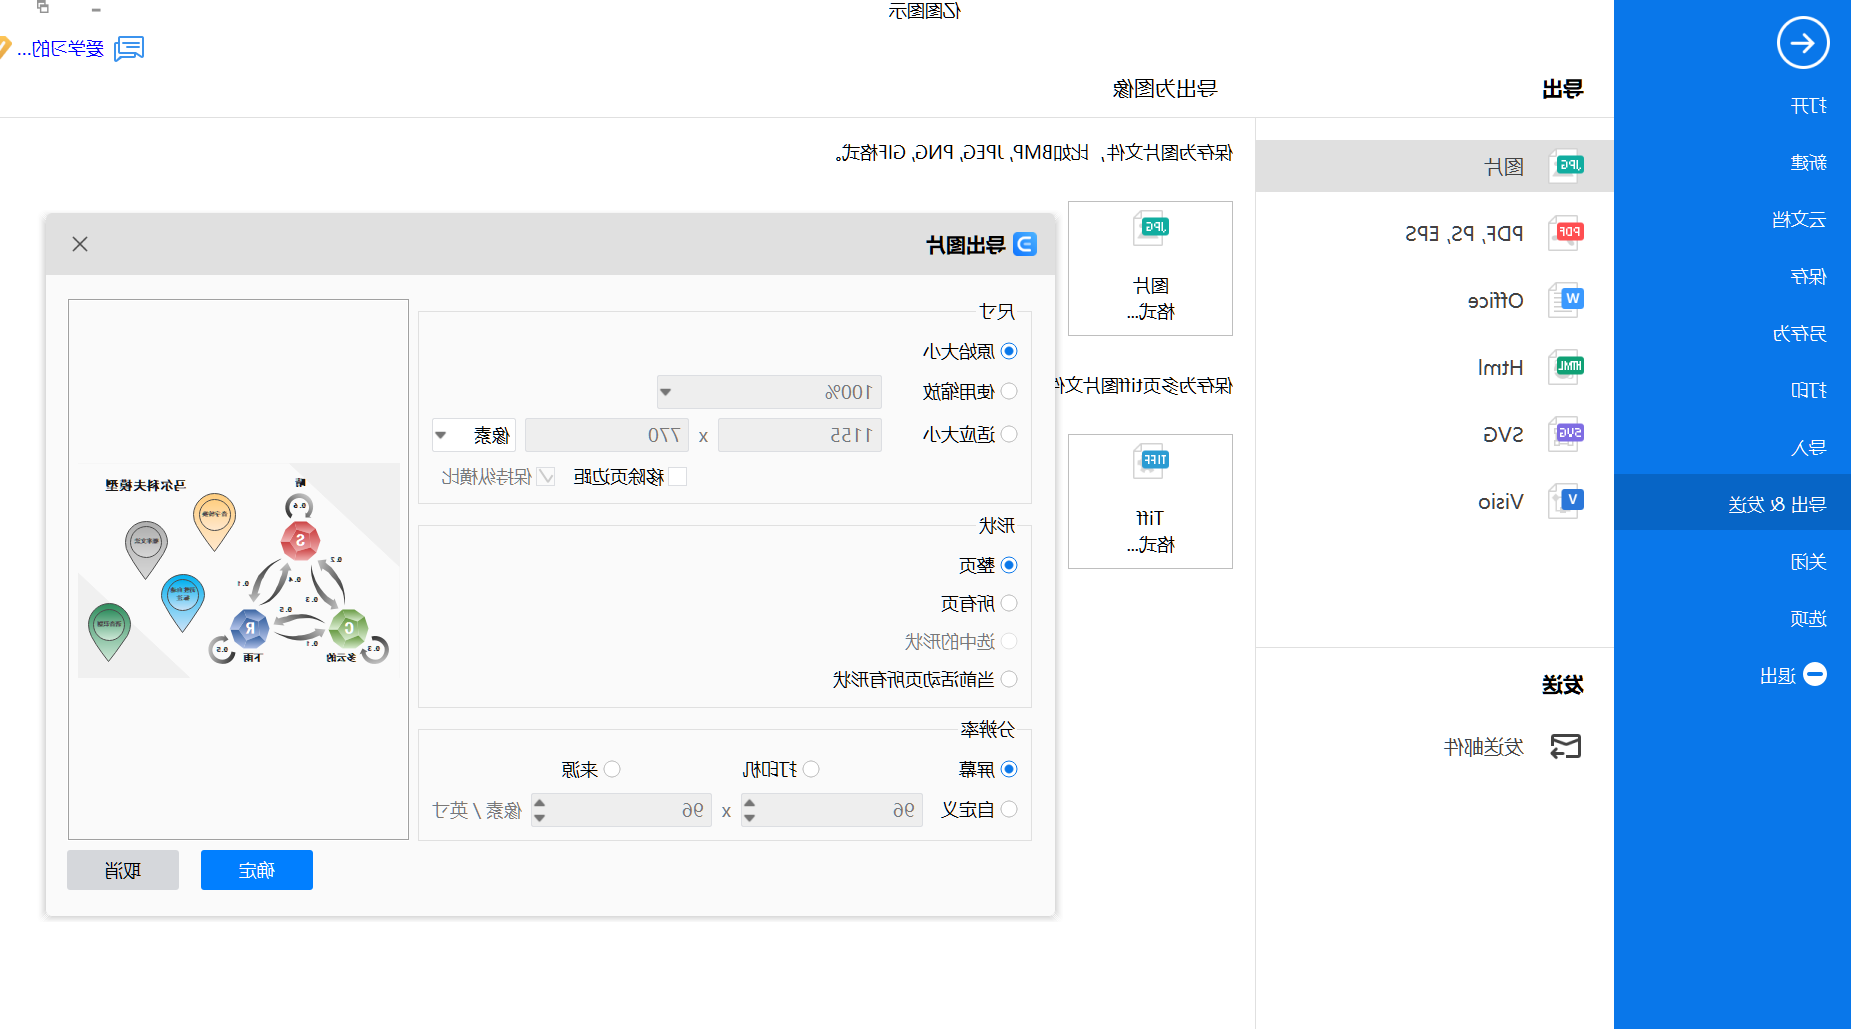Click the circled back arrow icon
Image resolution: width=1851 pixels, height=1029 pixels.
[x=1802, y=43]
